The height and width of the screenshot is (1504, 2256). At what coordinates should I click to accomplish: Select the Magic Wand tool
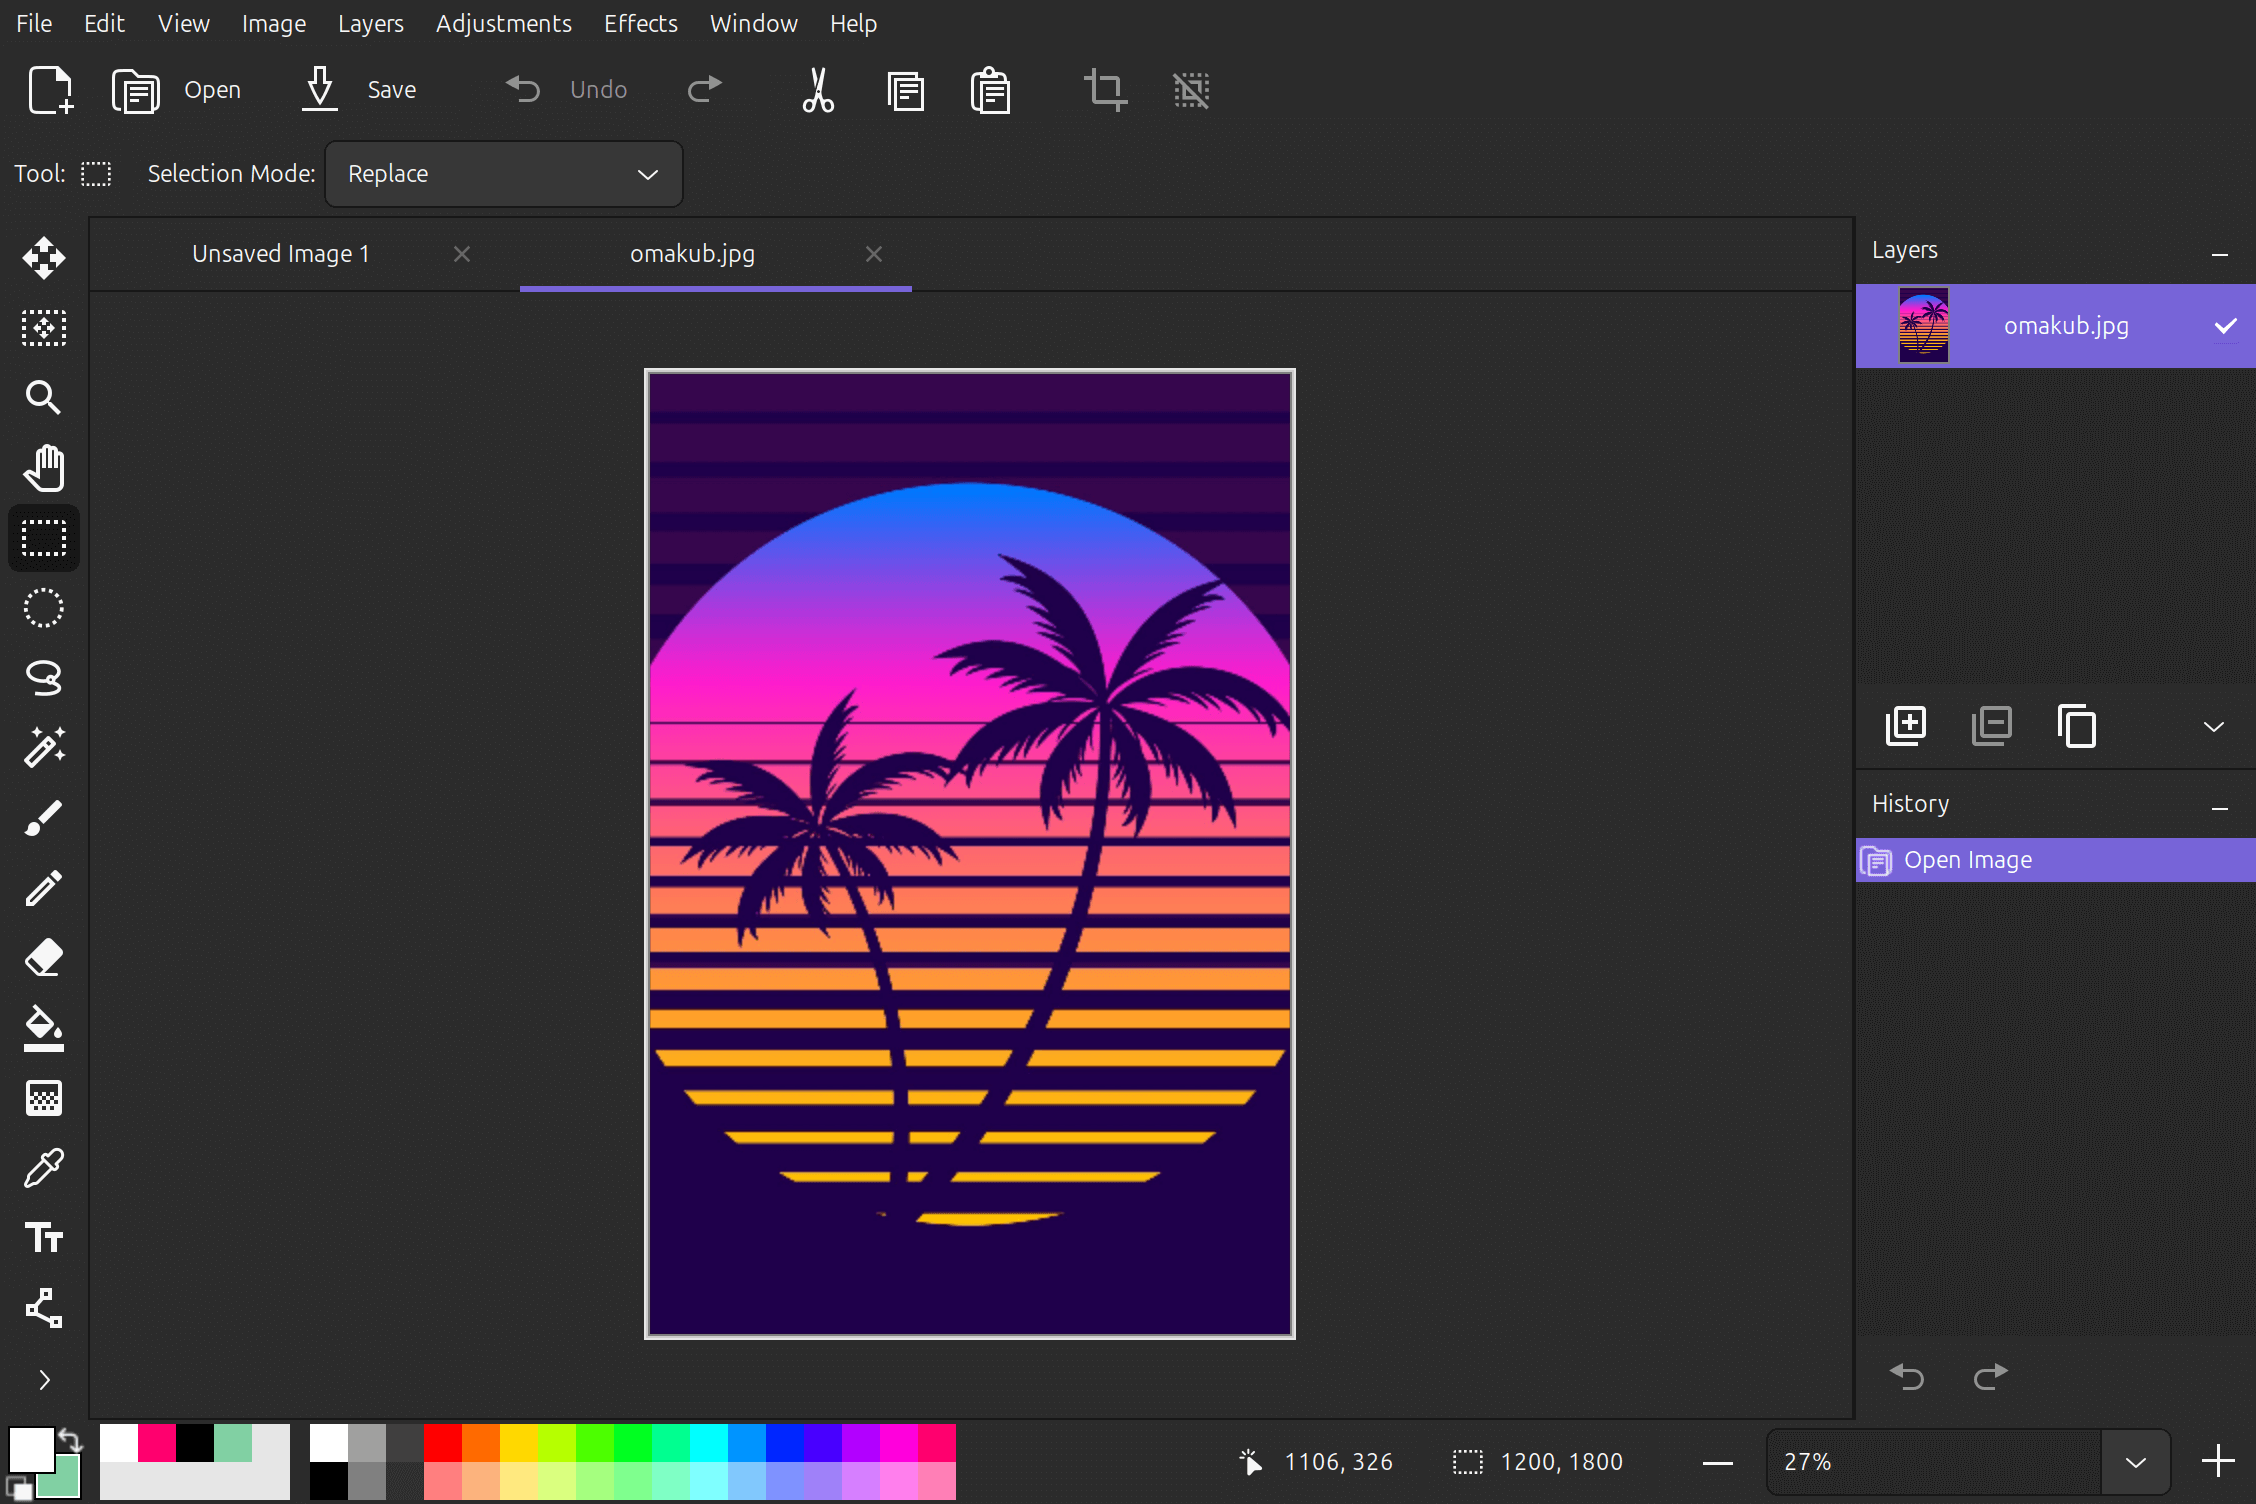(44, 748)
